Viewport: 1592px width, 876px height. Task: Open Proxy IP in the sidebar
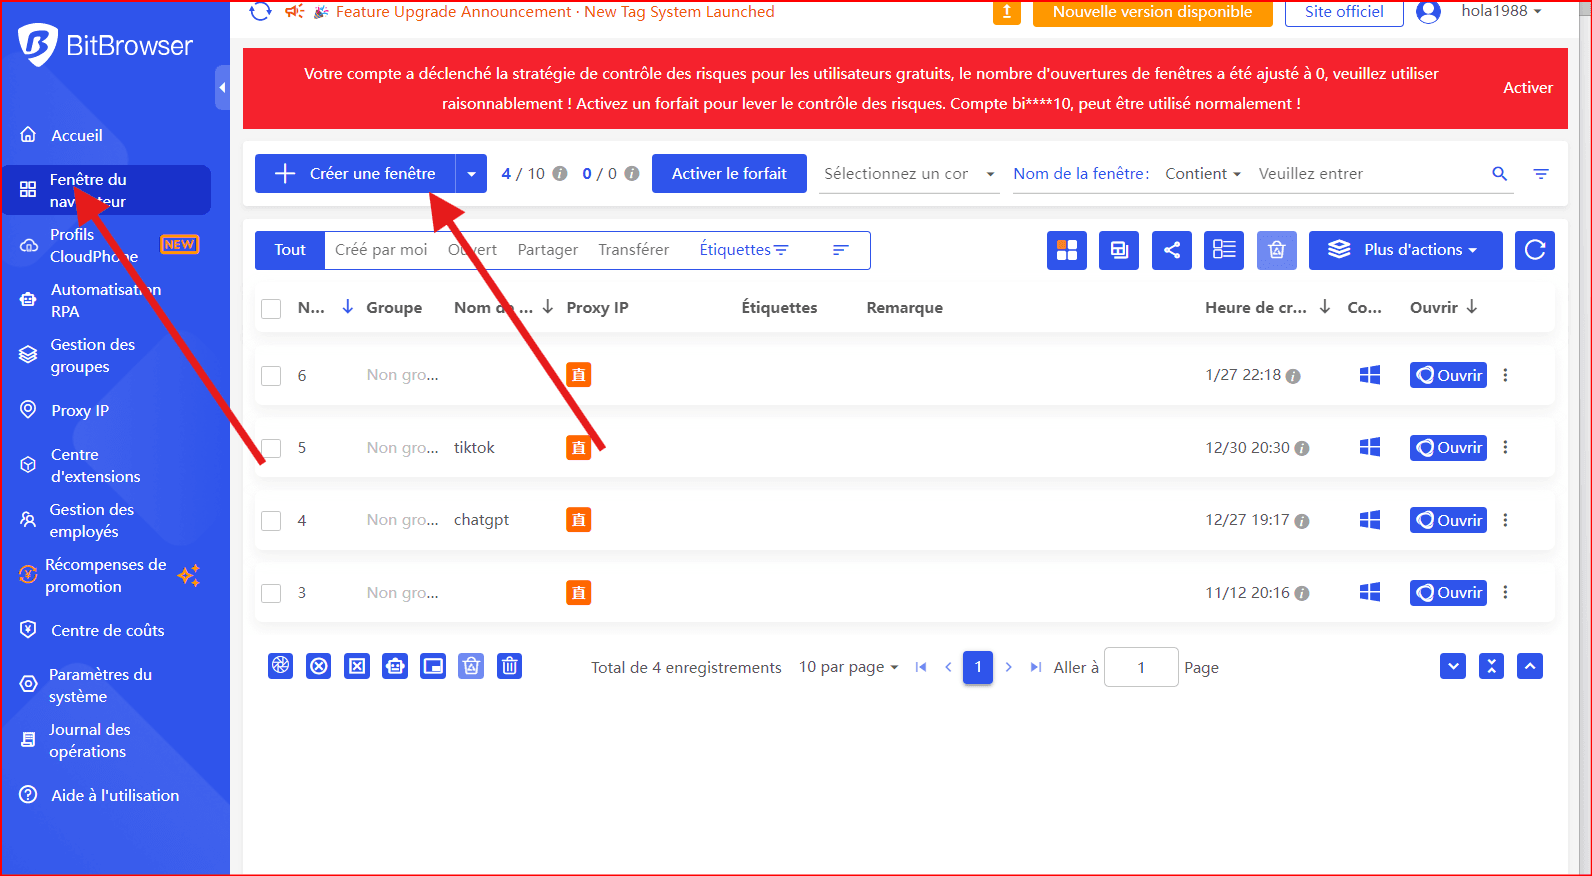pos(80,410)
